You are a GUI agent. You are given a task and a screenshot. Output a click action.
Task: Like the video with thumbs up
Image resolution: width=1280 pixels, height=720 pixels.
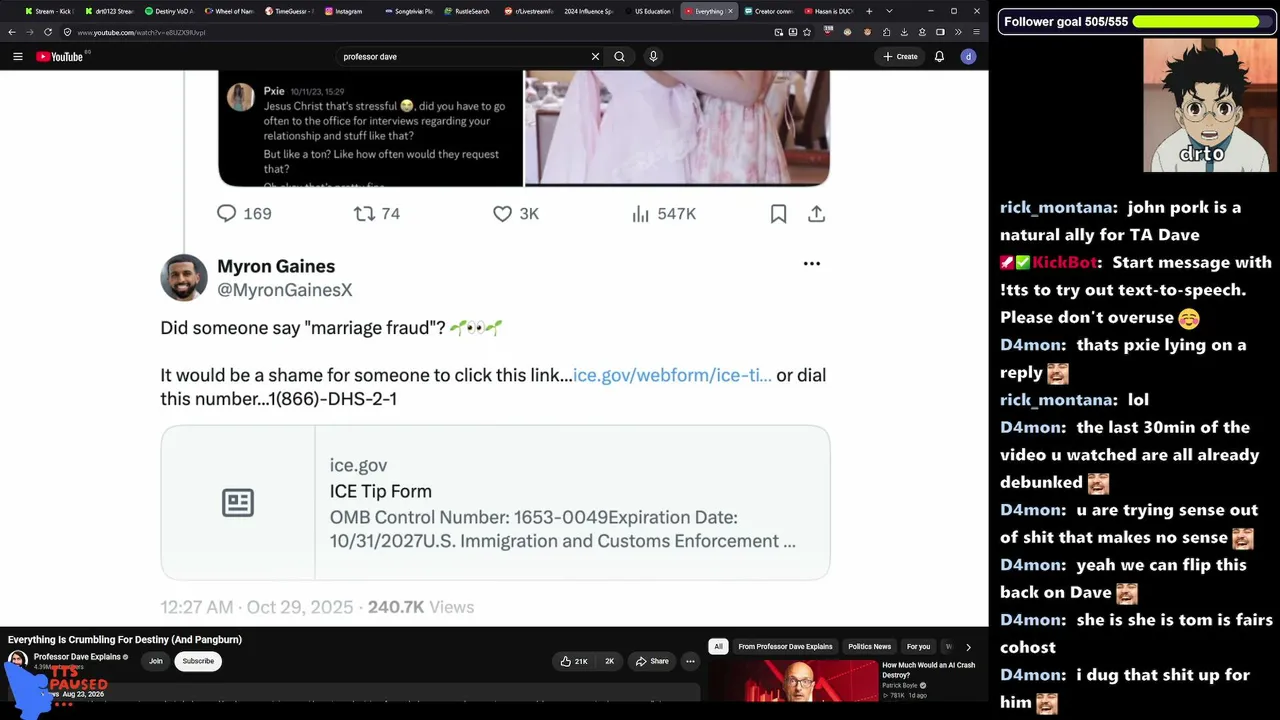click(574, 661)
